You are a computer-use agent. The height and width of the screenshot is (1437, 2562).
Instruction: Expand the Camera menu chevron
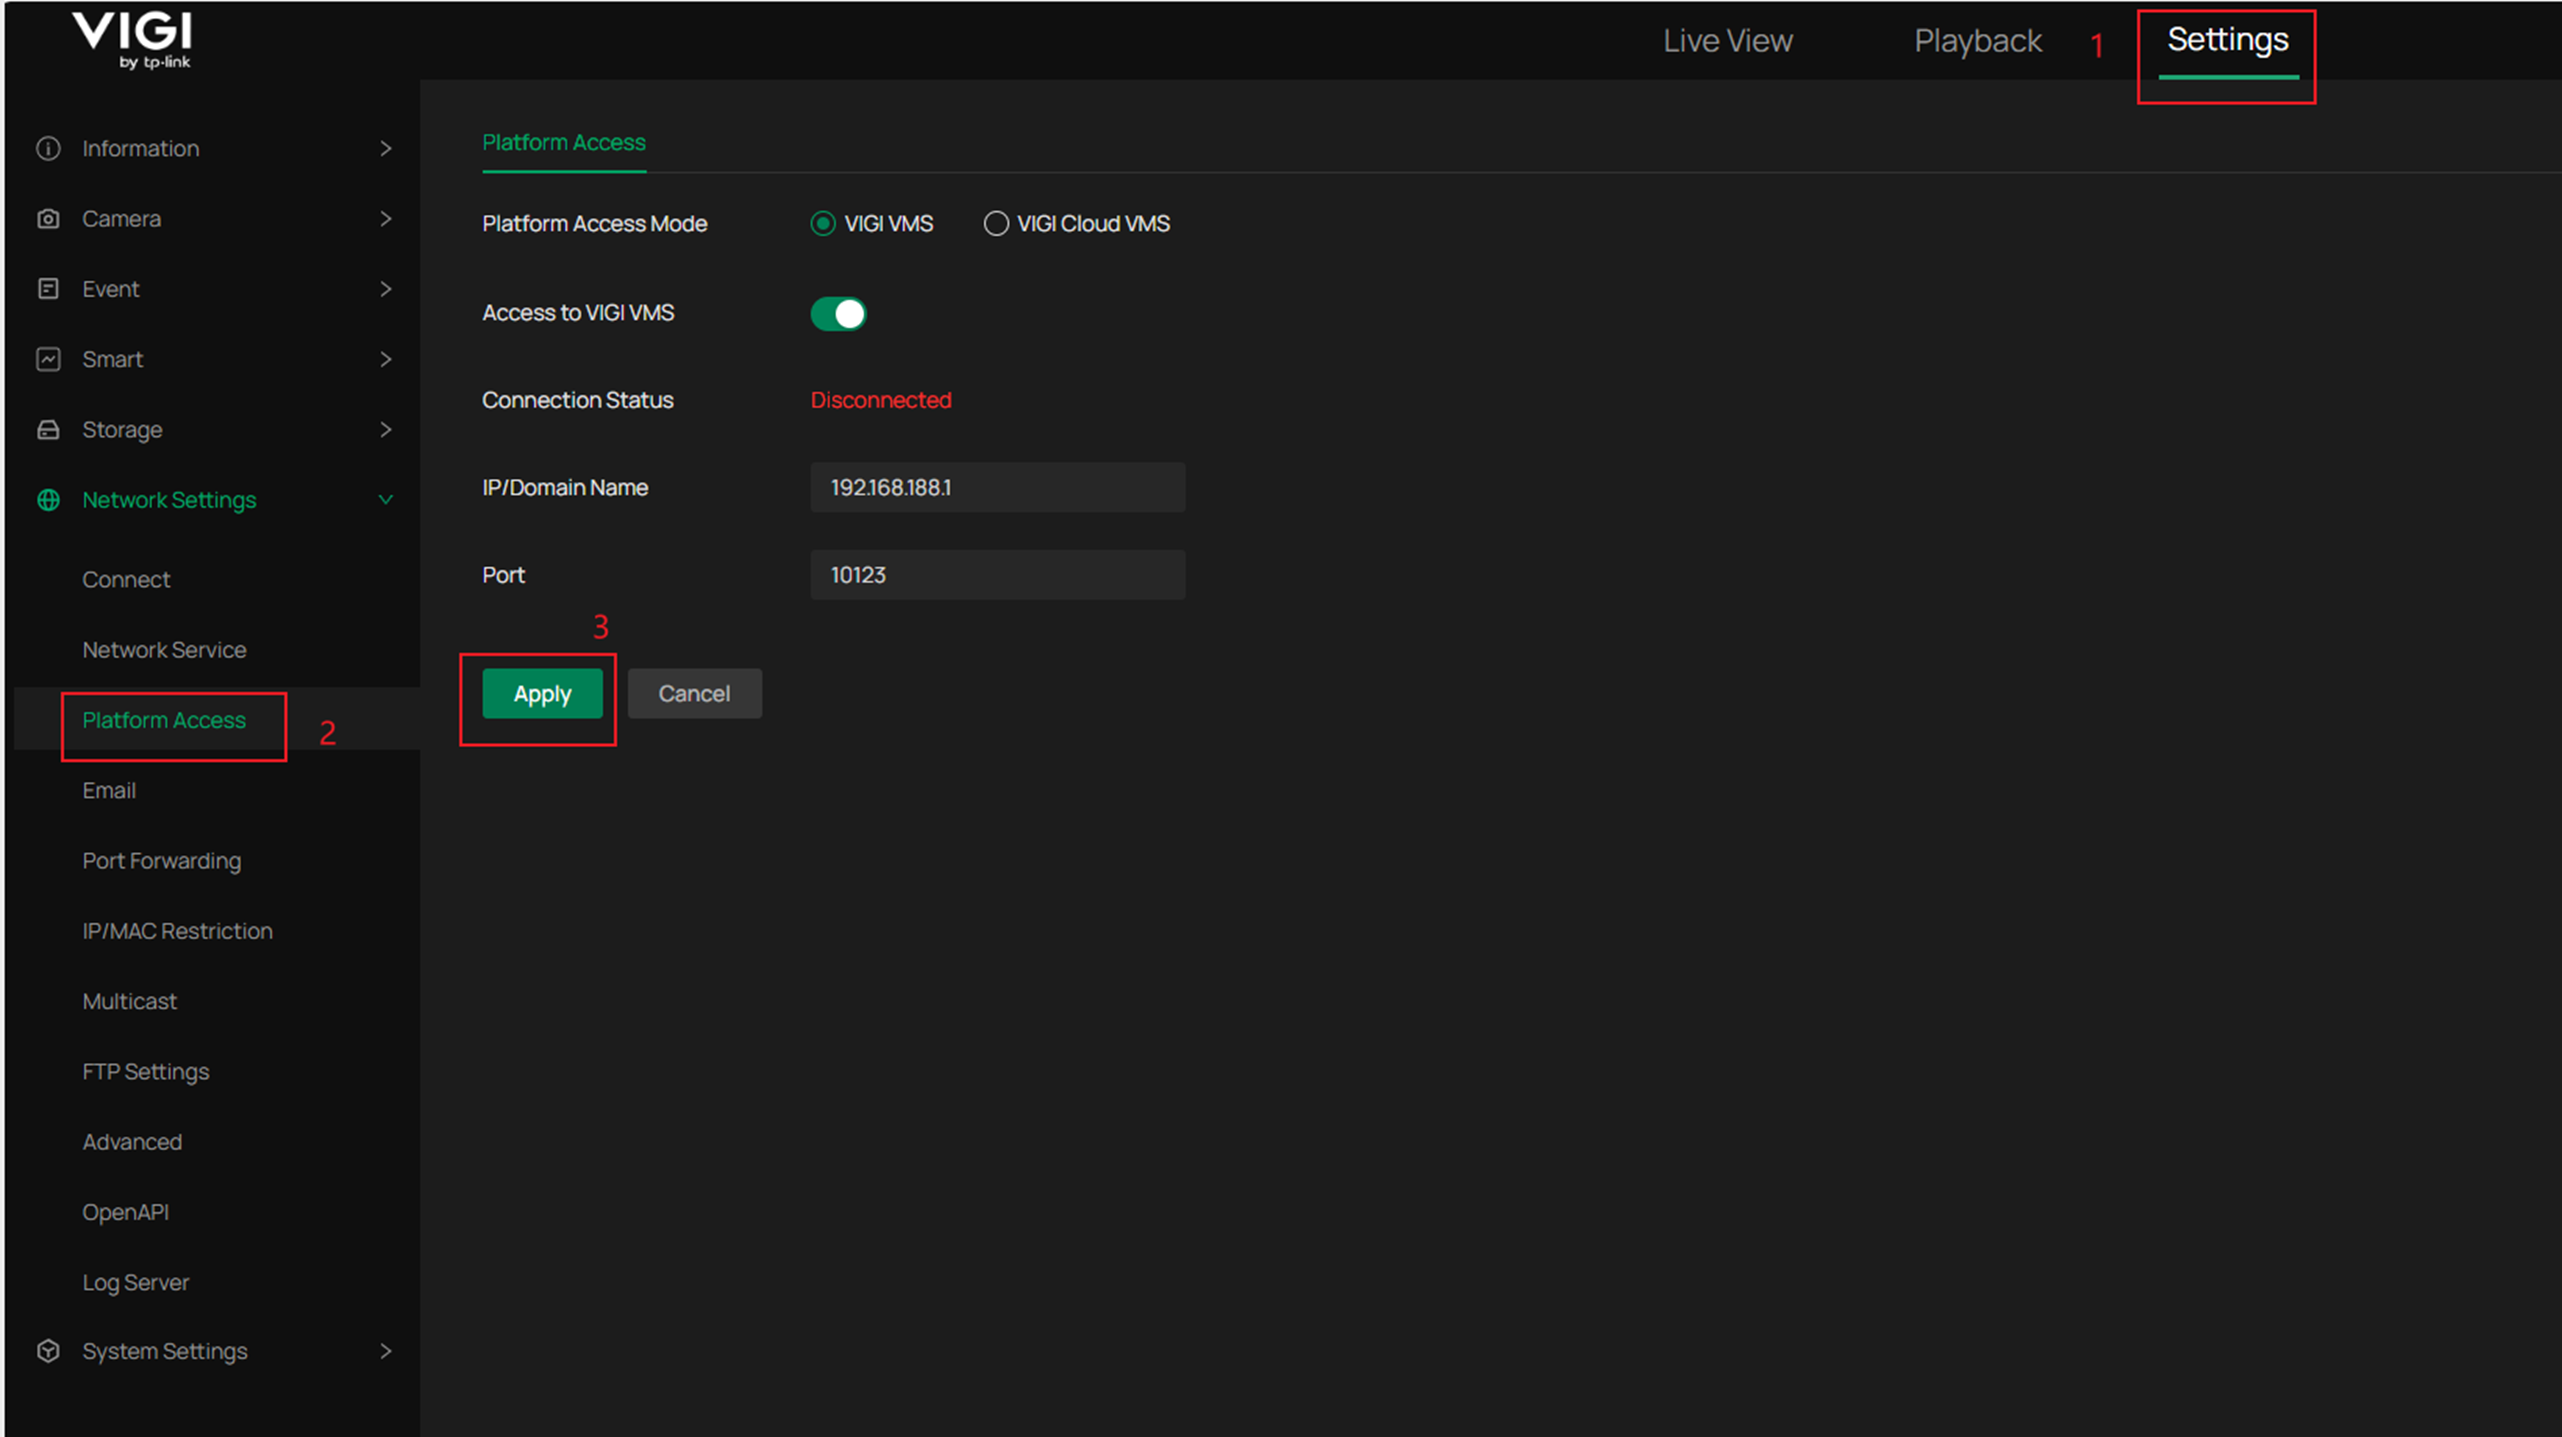[386, 218]
